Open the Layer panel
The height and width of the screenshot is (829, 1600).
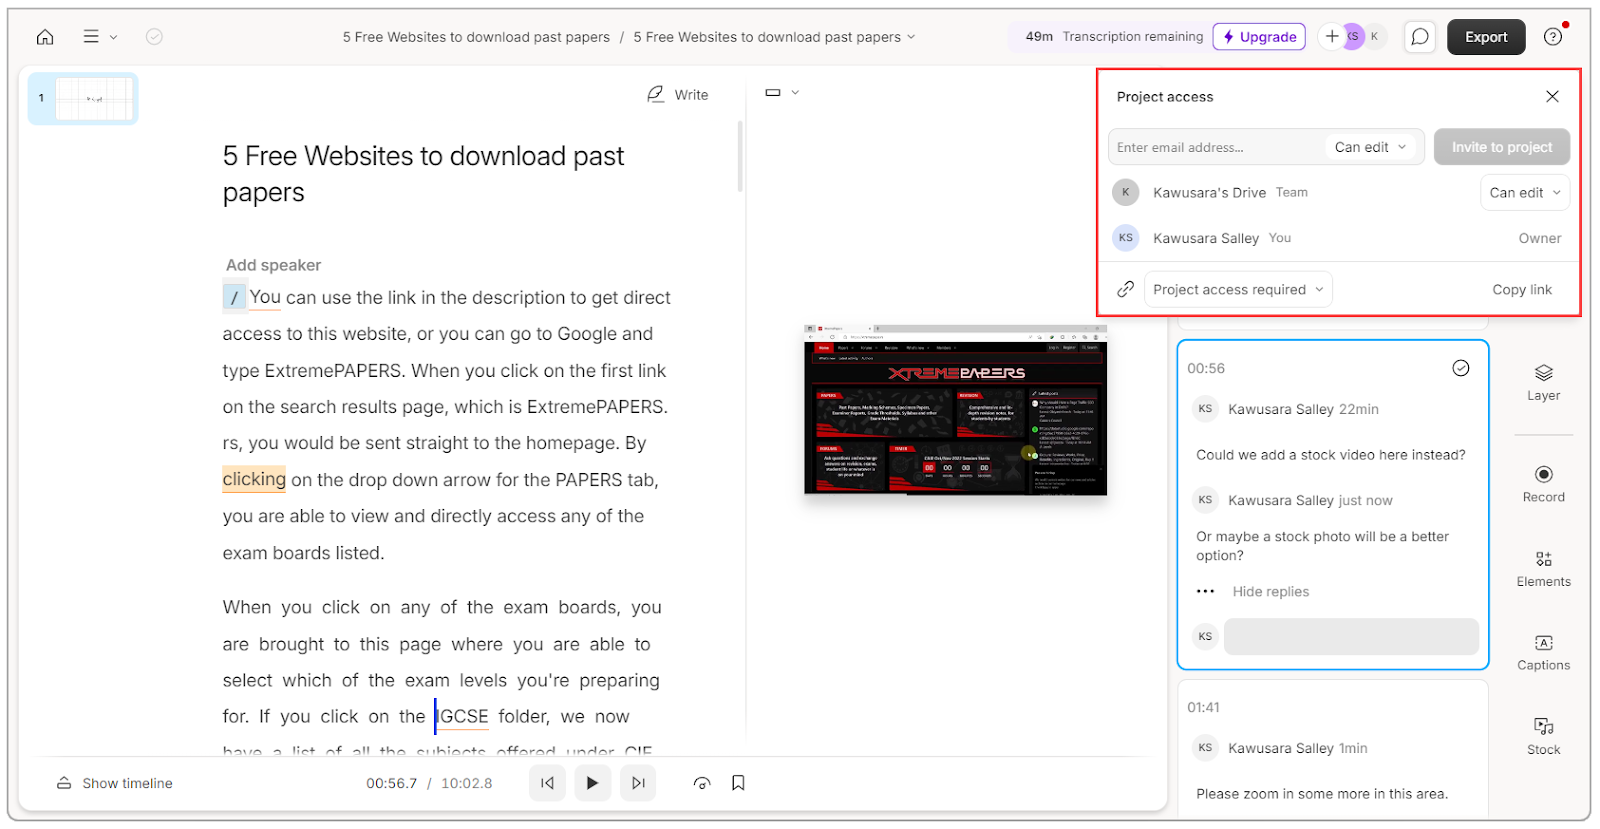click(x=1543, y=383)
